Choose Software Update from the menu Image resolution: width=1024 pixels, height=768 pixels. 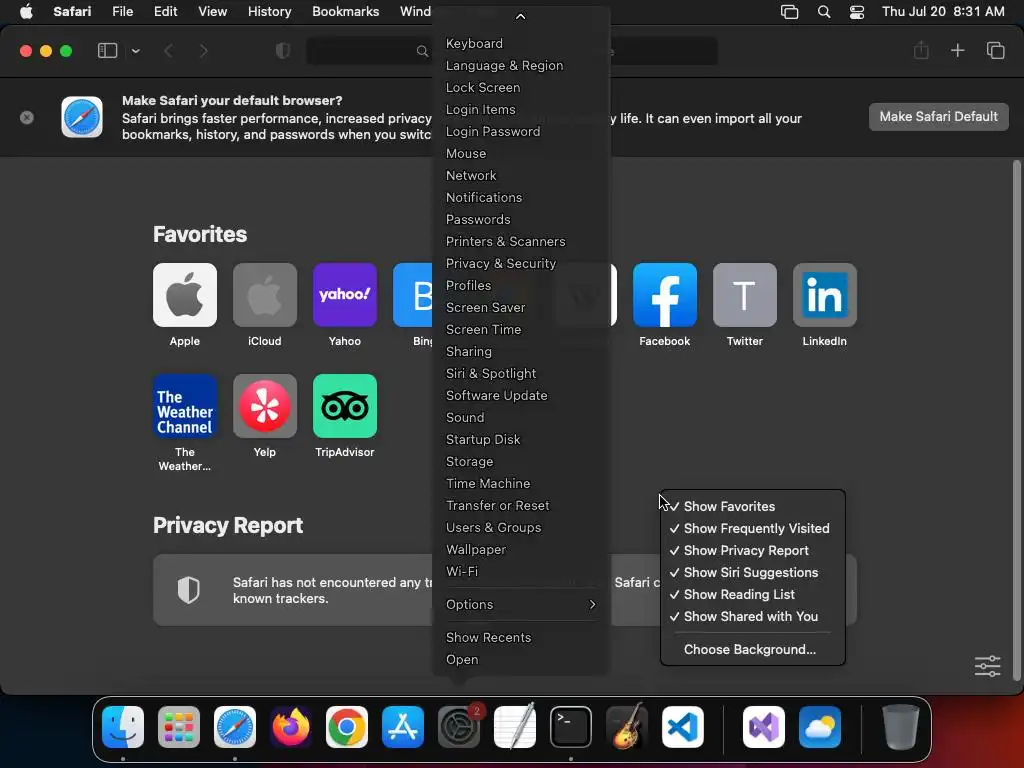[520, 395]
